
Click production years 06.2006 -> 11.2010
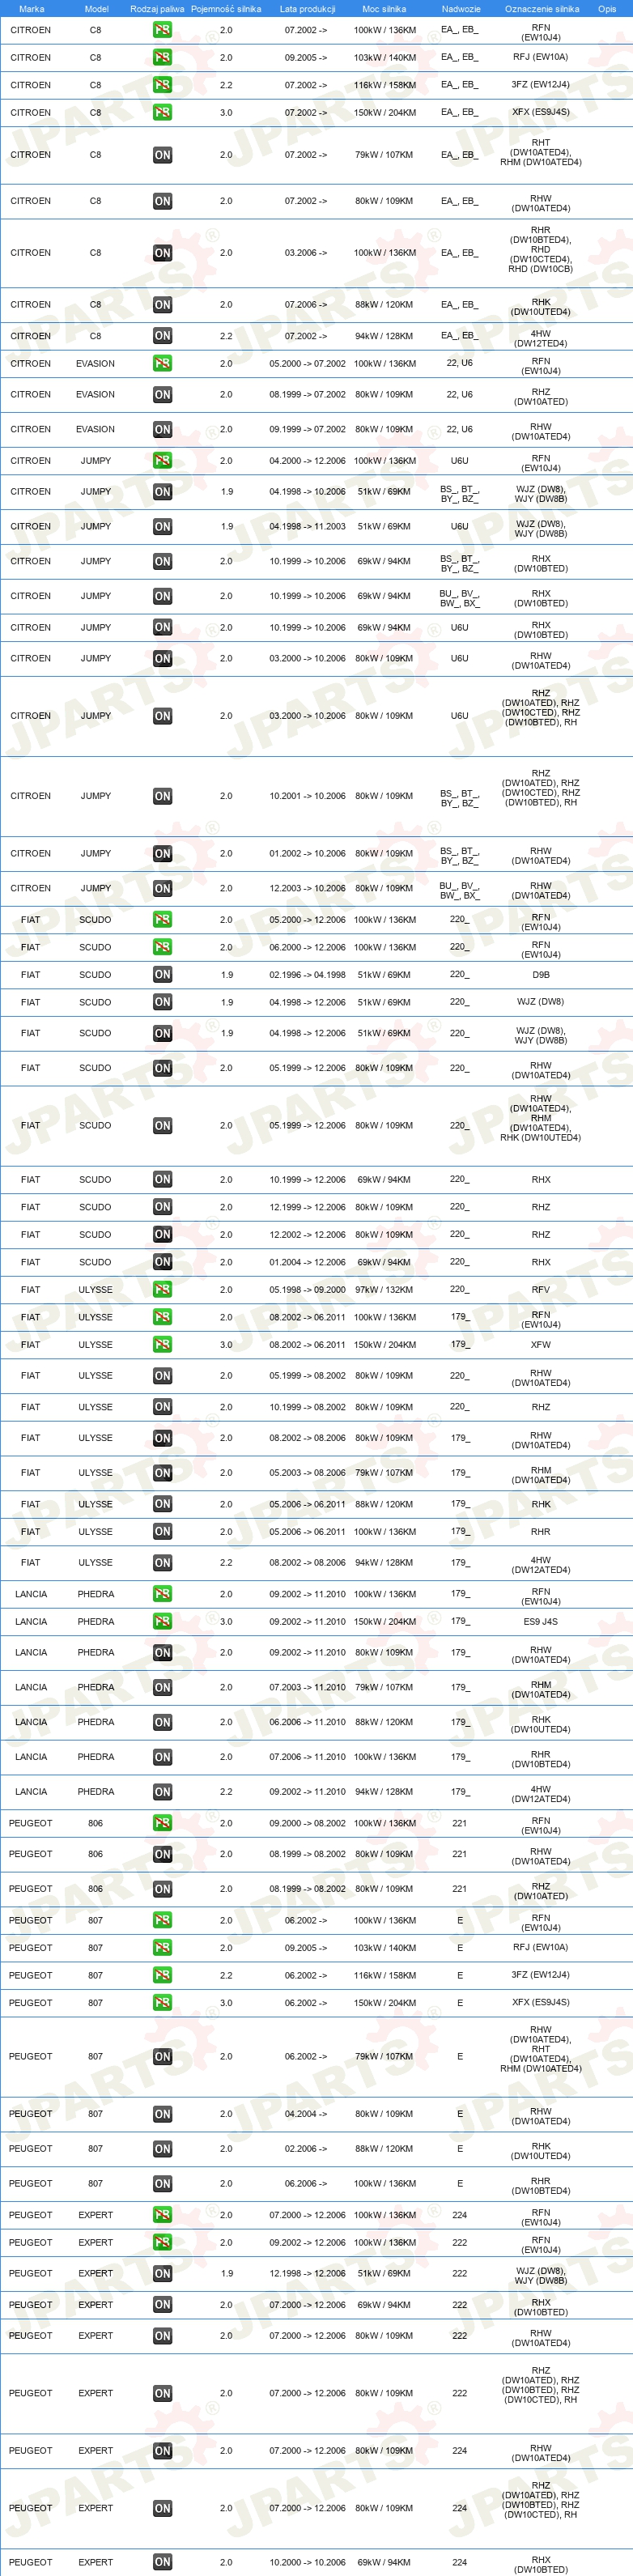(x=307, y=1722)
